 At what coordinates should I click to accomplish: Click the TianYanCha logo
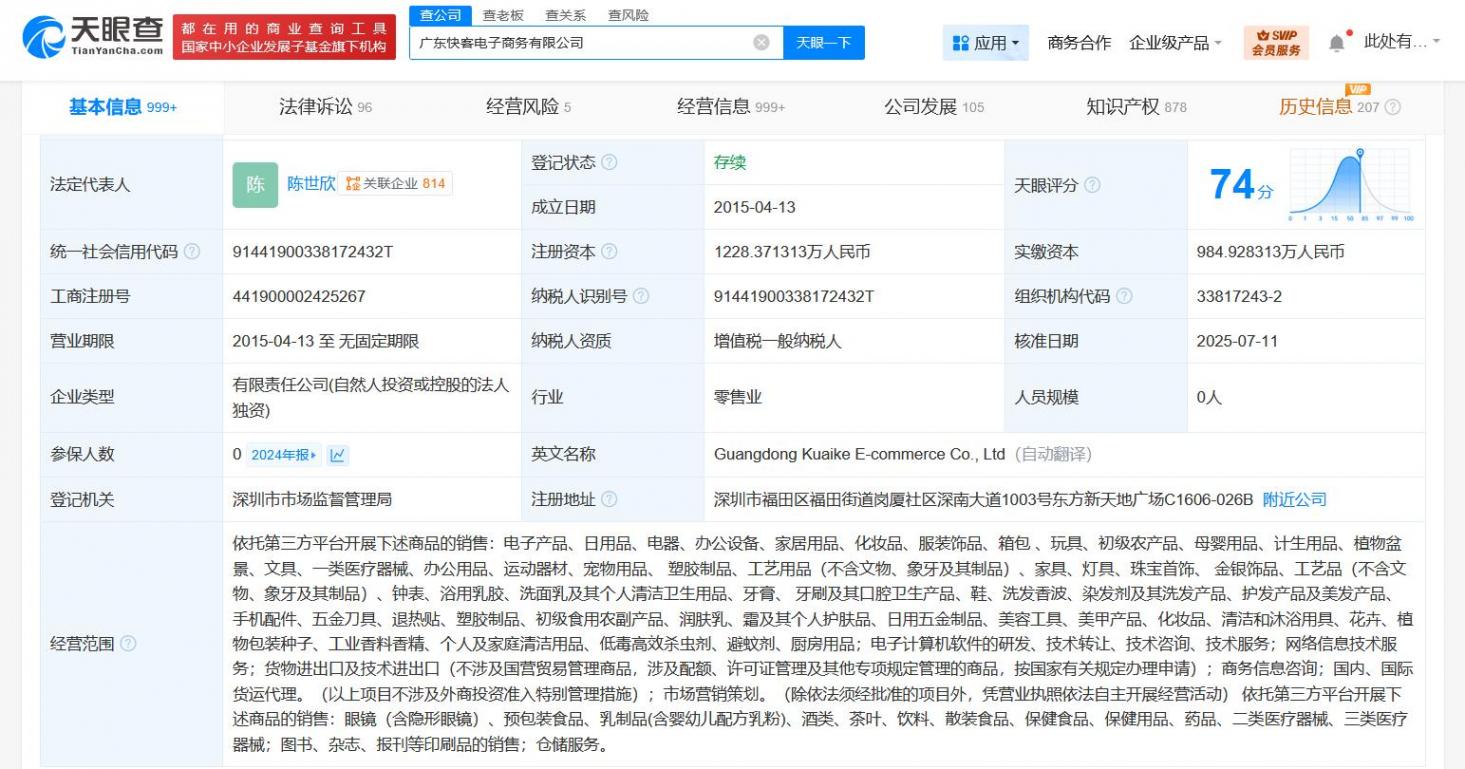[x=93, y=38]
